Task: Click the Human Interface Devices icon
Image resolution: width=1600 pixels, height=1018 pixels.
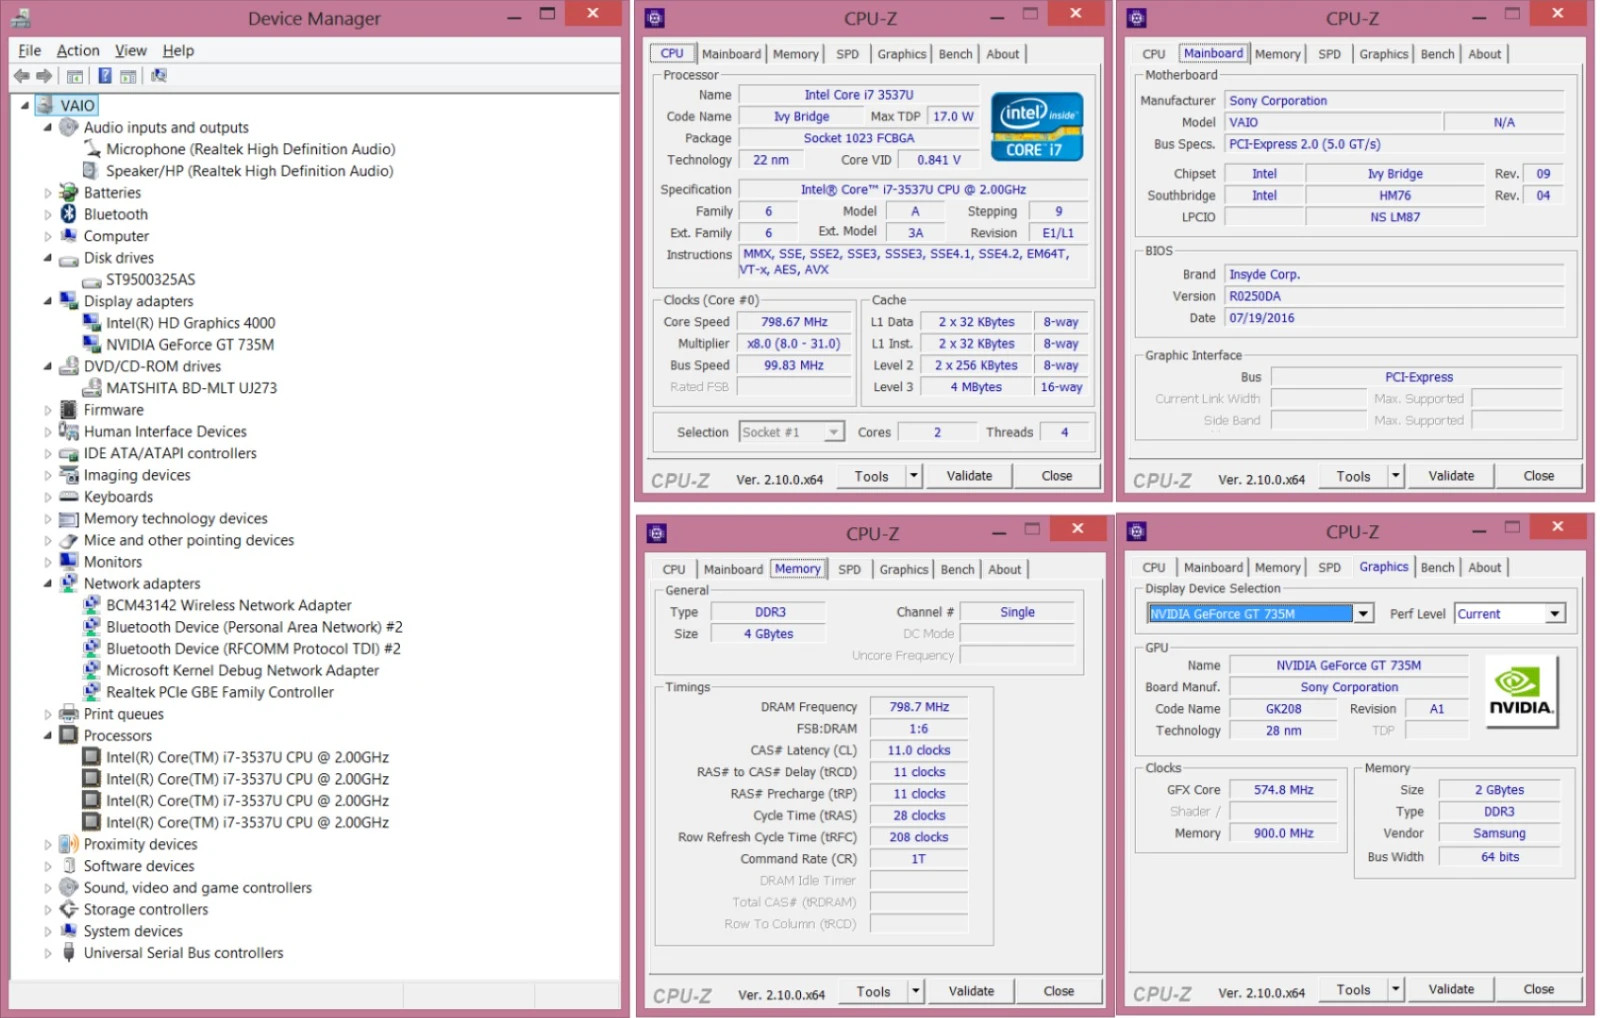Action: pos(68,431)
